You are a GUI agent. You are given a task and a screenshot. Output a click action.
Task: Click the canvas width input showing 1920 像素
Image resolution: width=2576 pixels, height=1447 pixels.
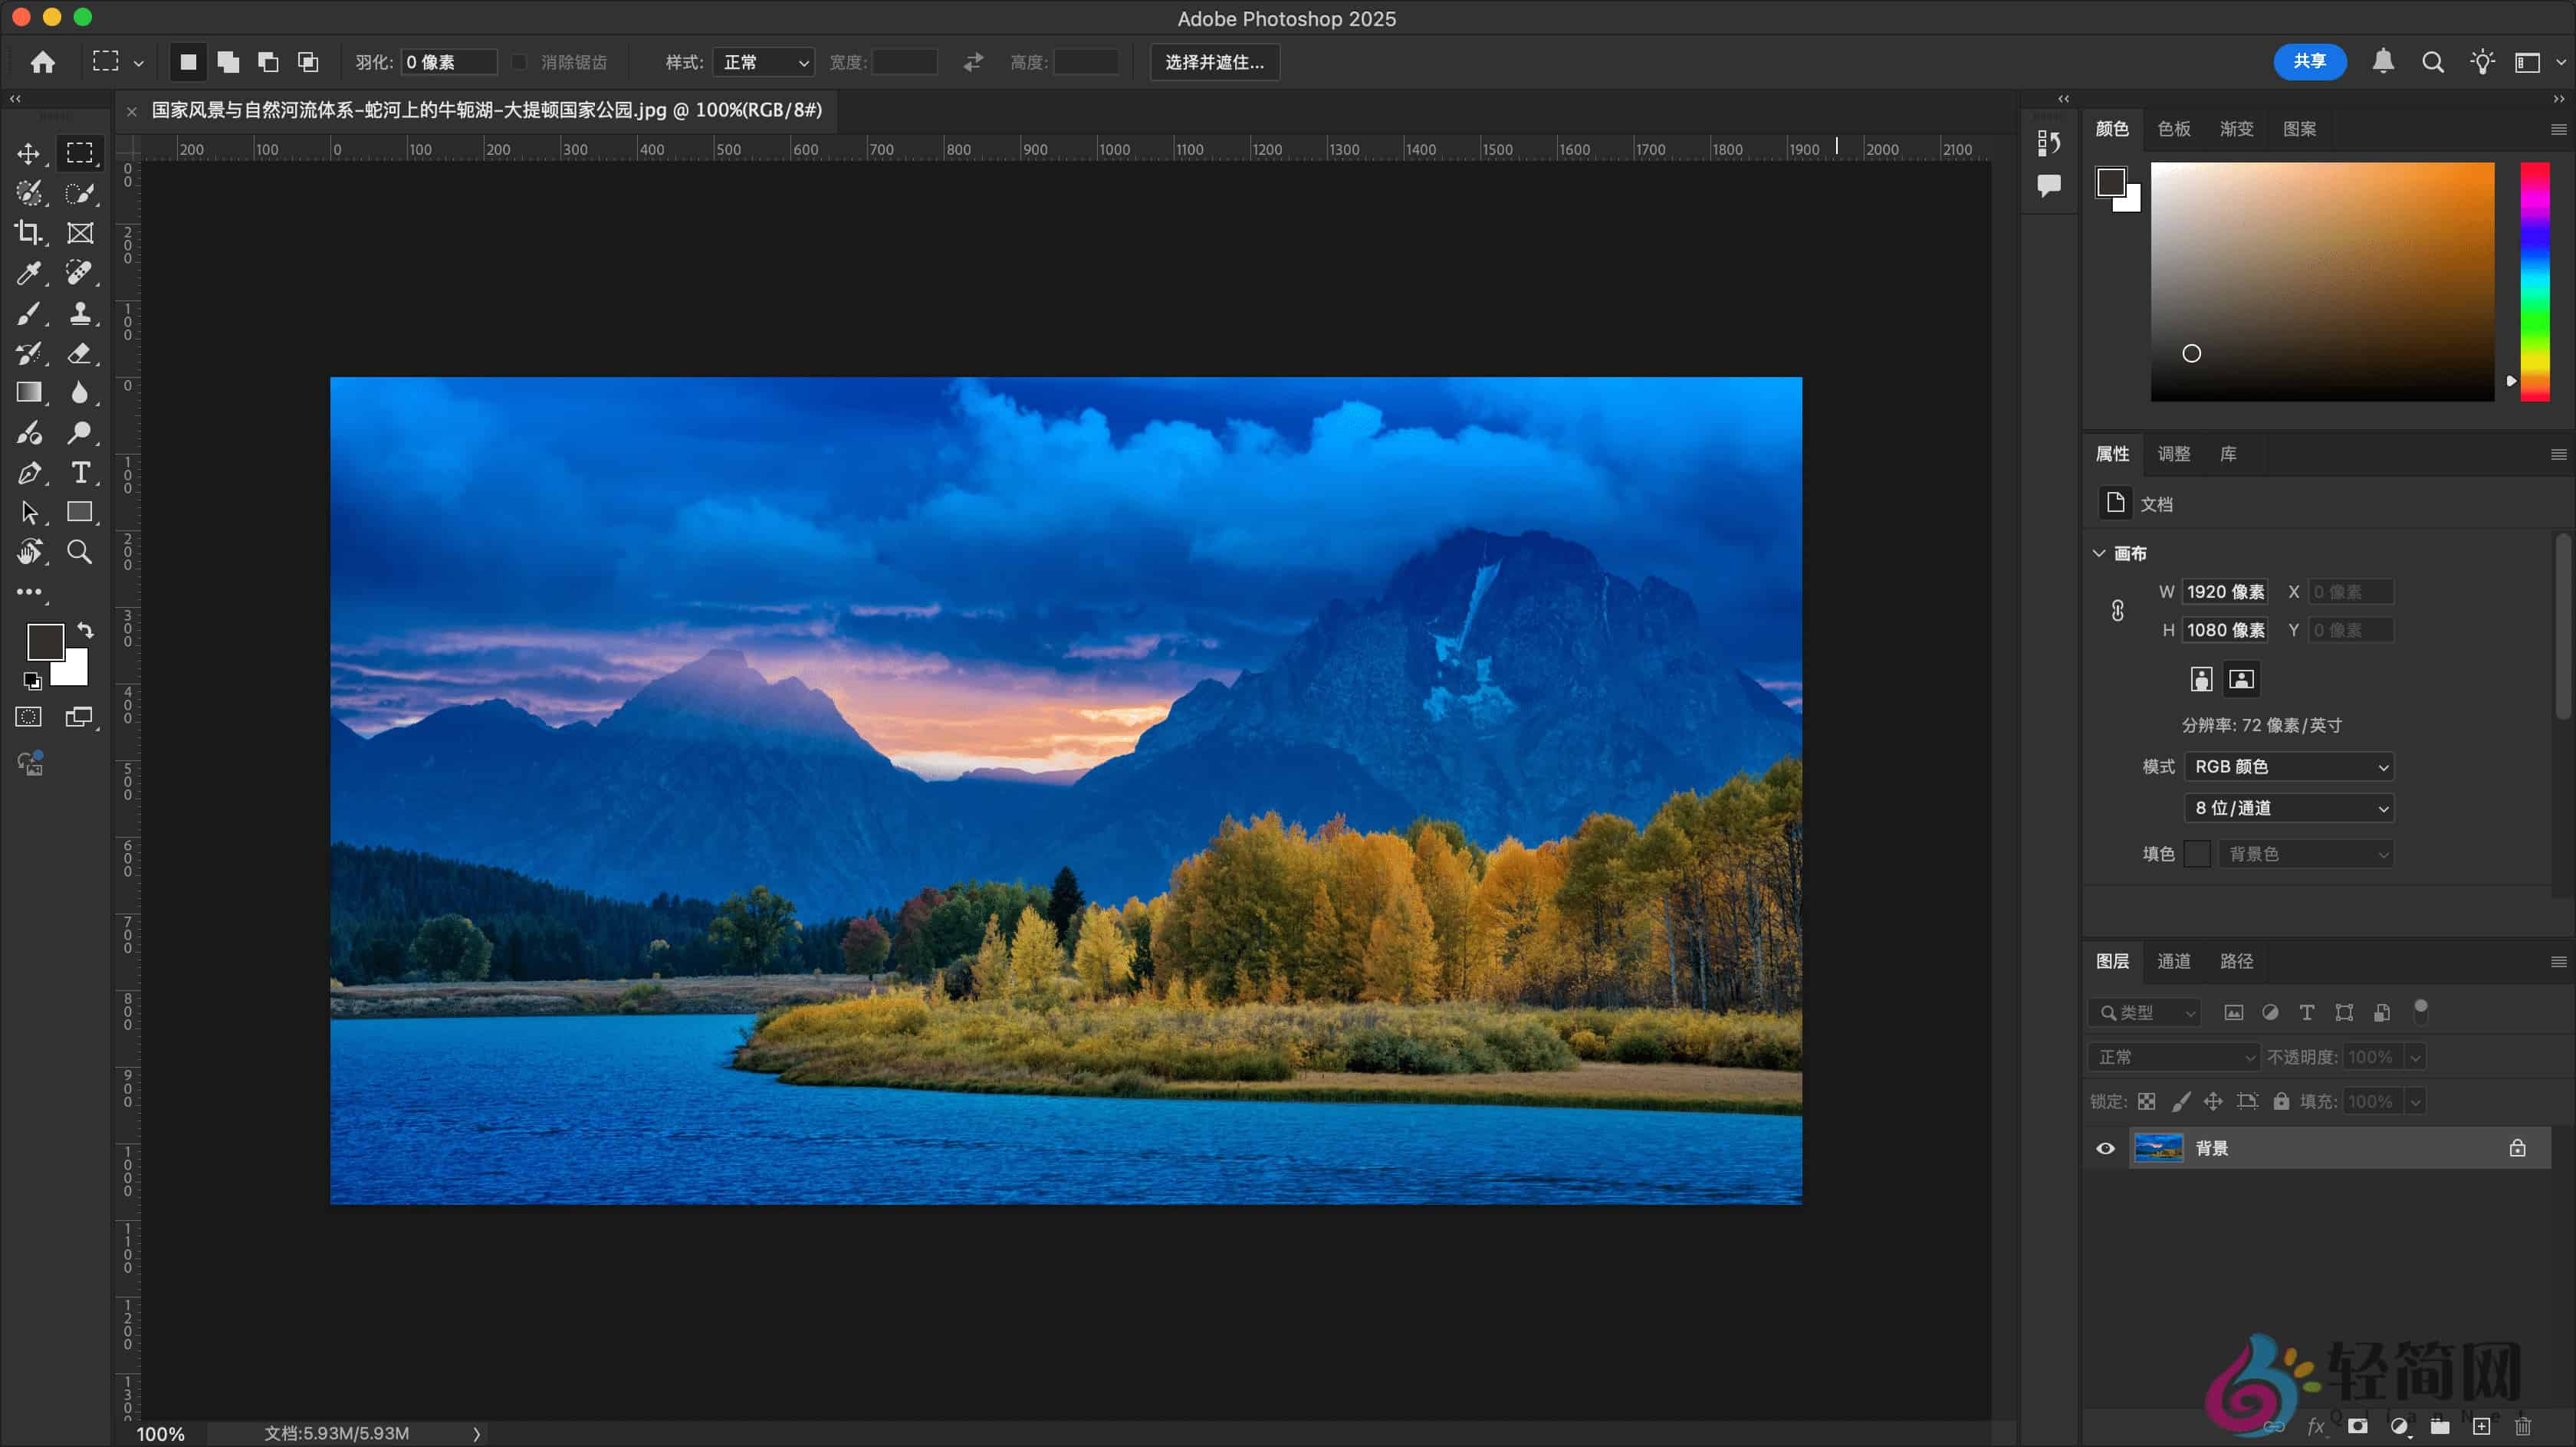click(x=2225, y=591)
